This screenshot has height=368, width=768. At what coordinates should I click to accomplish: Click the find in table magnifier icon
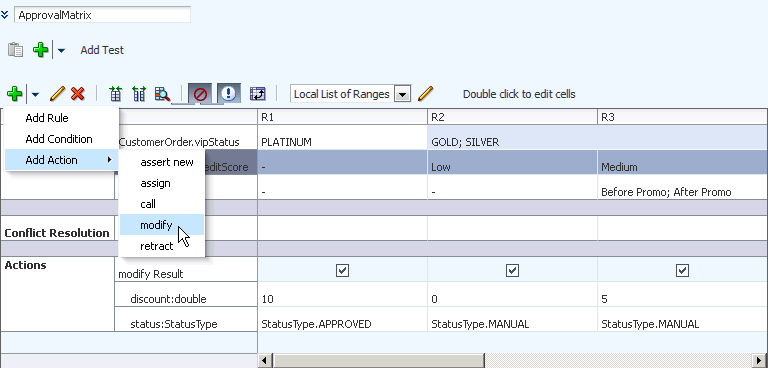click(x=162, y=94)
